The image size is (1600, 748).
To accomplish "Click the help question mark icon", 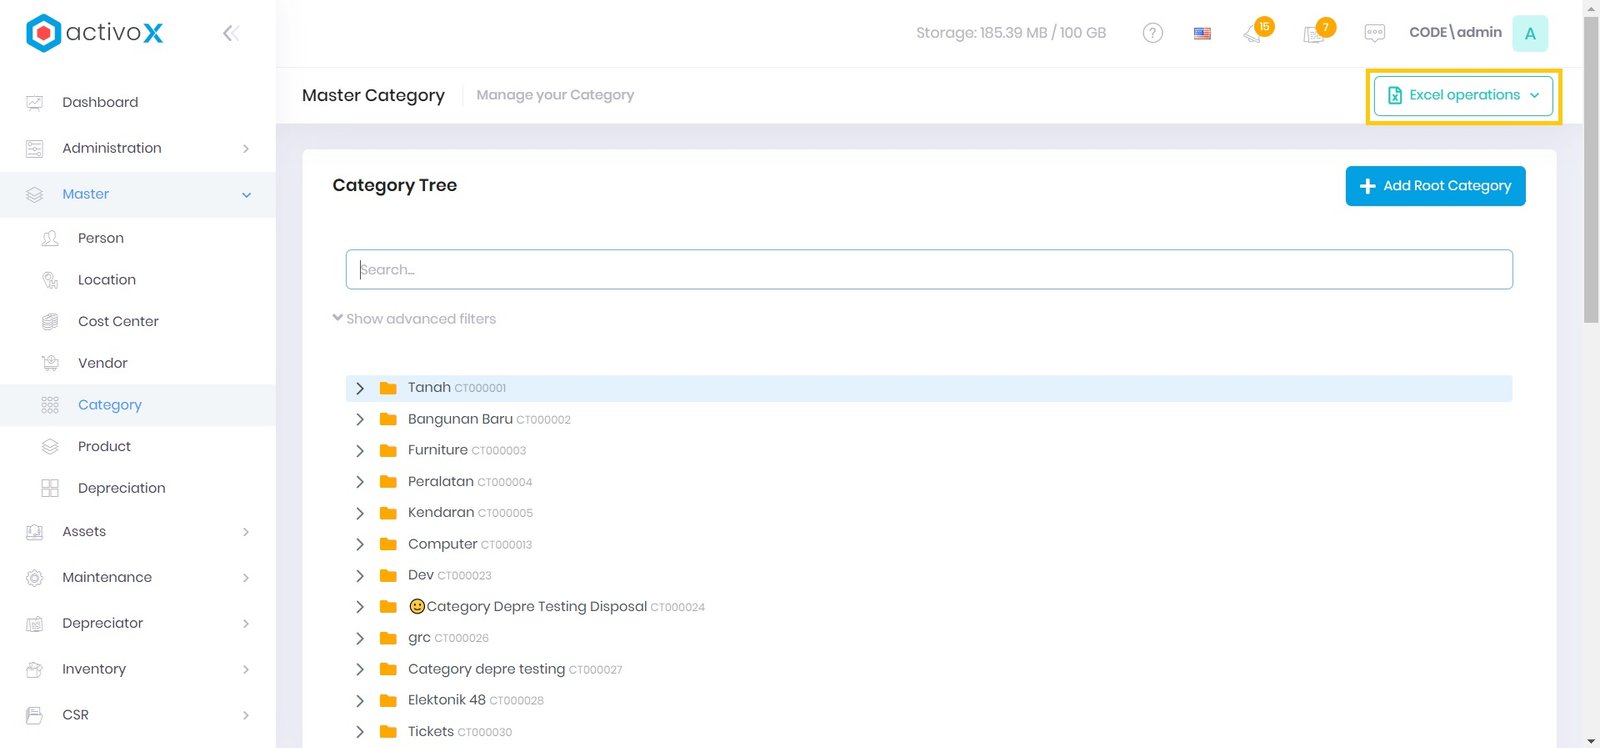I will tap(1152, 33).
